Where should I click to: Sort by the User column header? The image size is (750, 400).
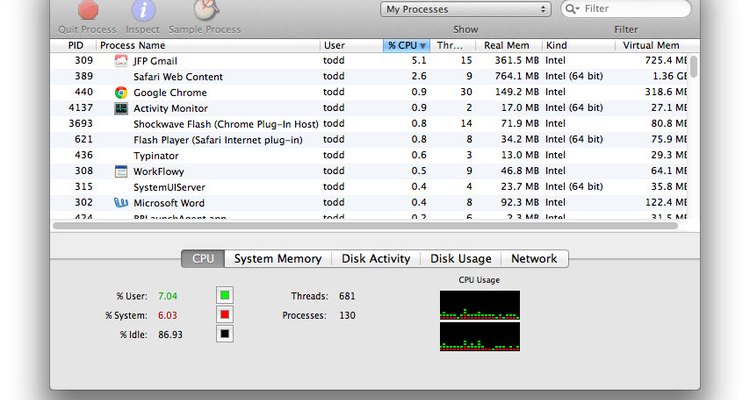(351, 45)
